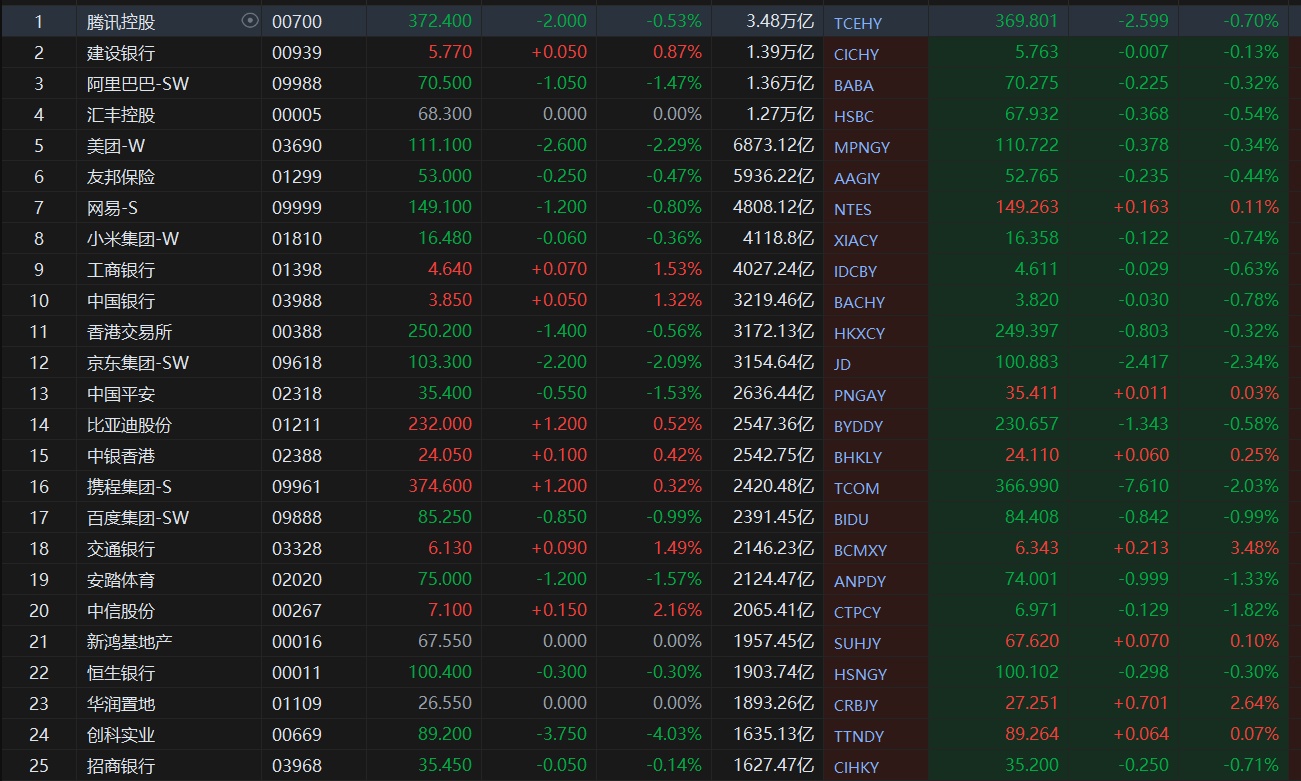Choose 美团-W from the list
1301x781 pixels.
116,146
